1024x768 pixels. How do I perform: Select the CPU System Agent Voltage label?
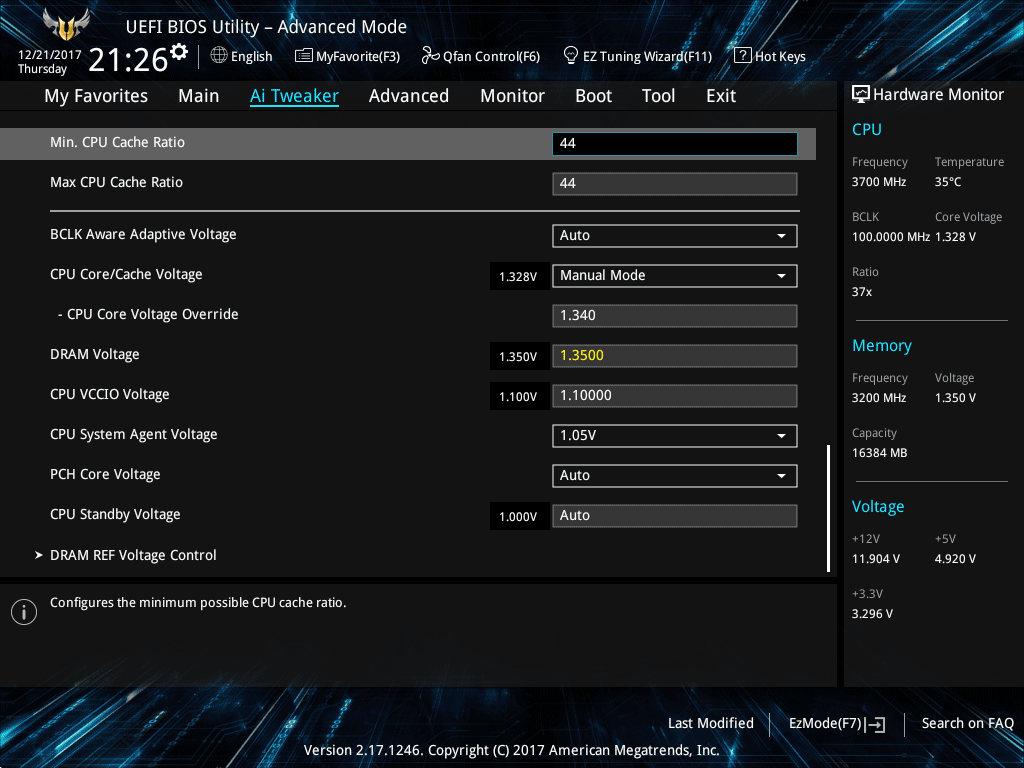pyautogui.click(x=134, y=434)
